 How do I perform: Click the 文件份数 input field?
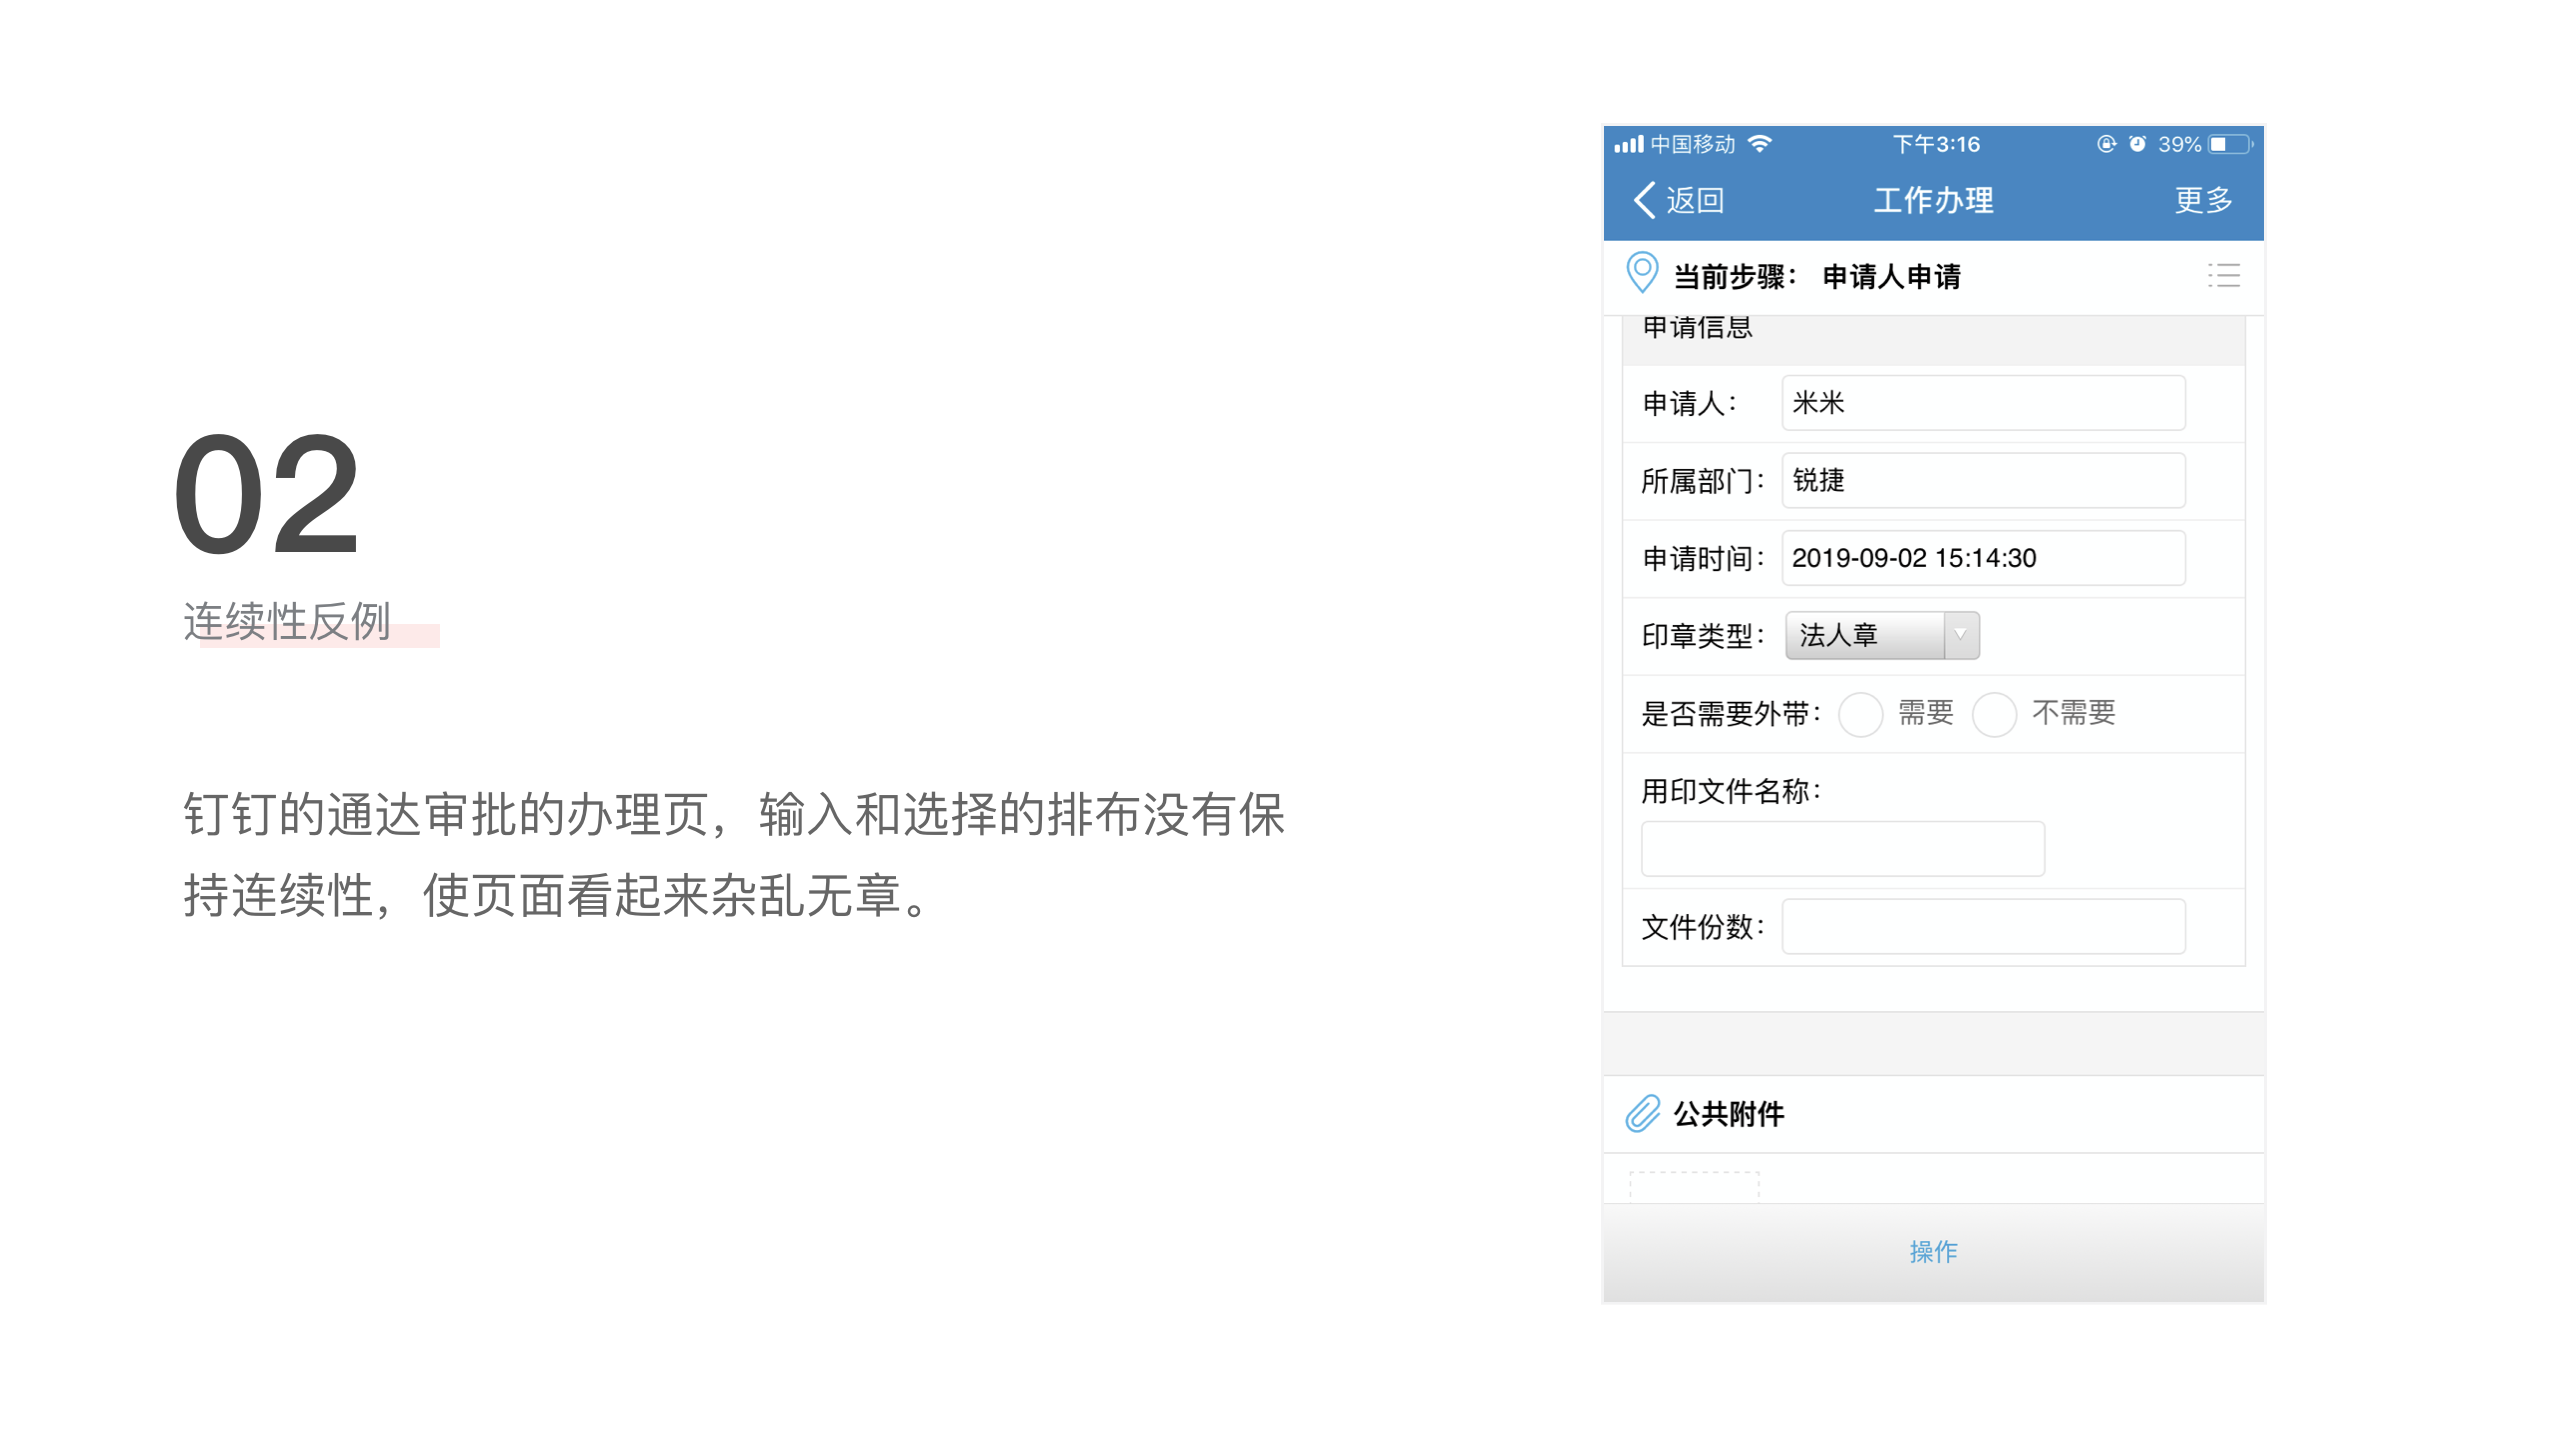1982,926
